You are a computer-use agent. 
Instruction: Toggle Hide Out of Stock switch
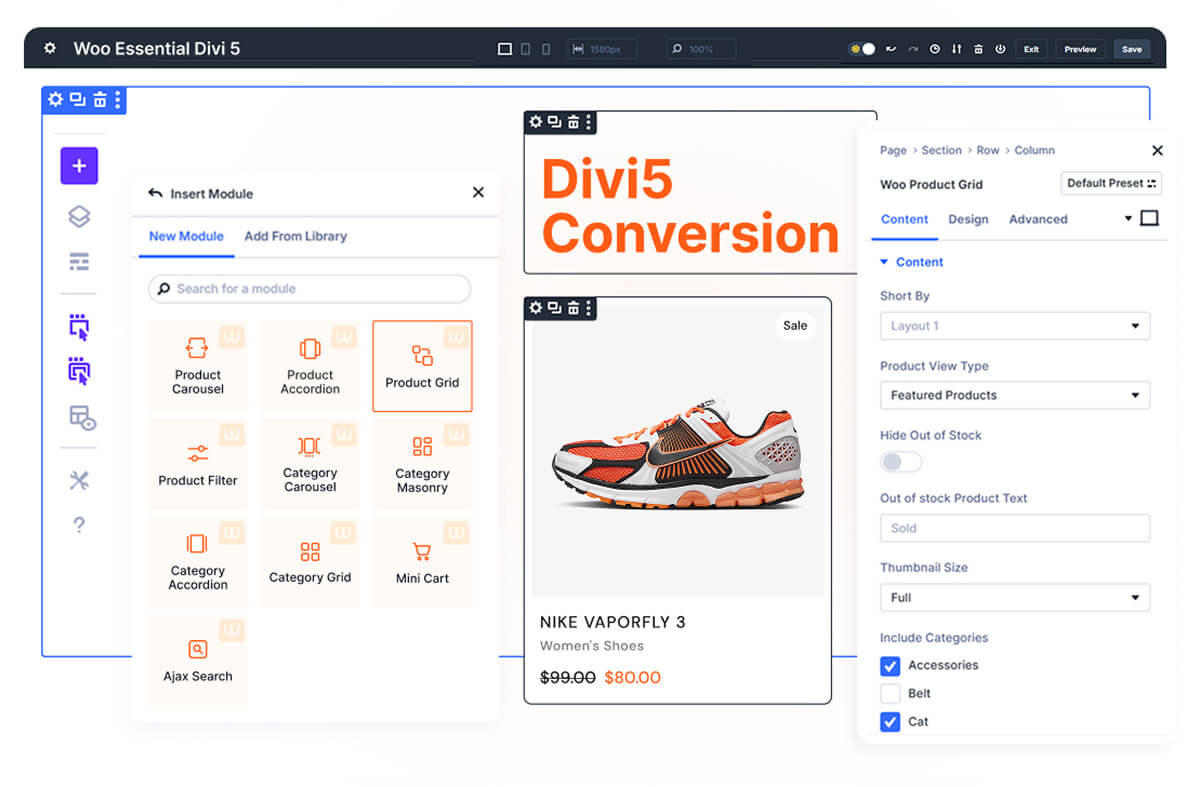point(901,462)
